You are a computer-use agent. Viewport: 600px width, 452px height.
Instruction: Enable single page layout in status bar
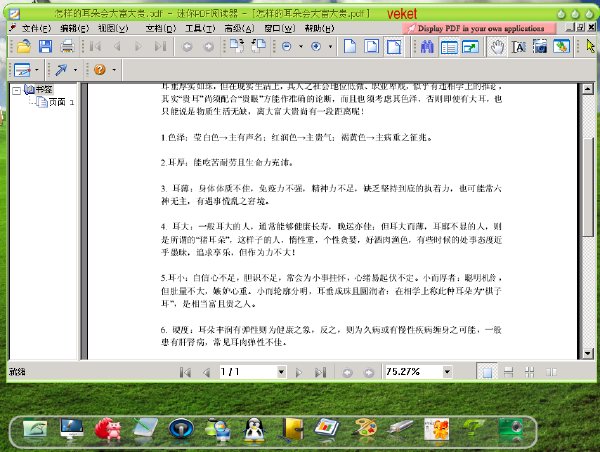(x=487, y=372)
